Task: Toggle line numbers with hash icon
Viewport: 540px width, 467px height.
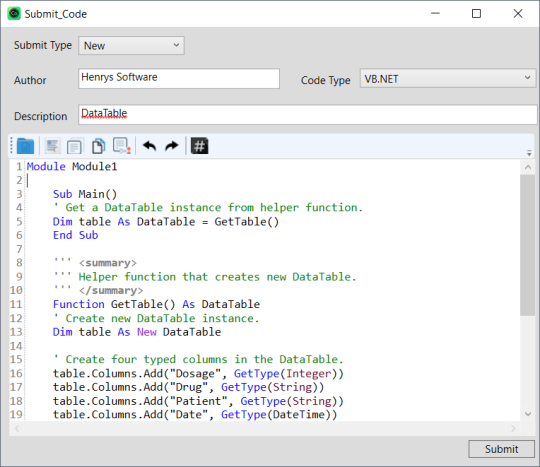Action: tap(199, 146)
